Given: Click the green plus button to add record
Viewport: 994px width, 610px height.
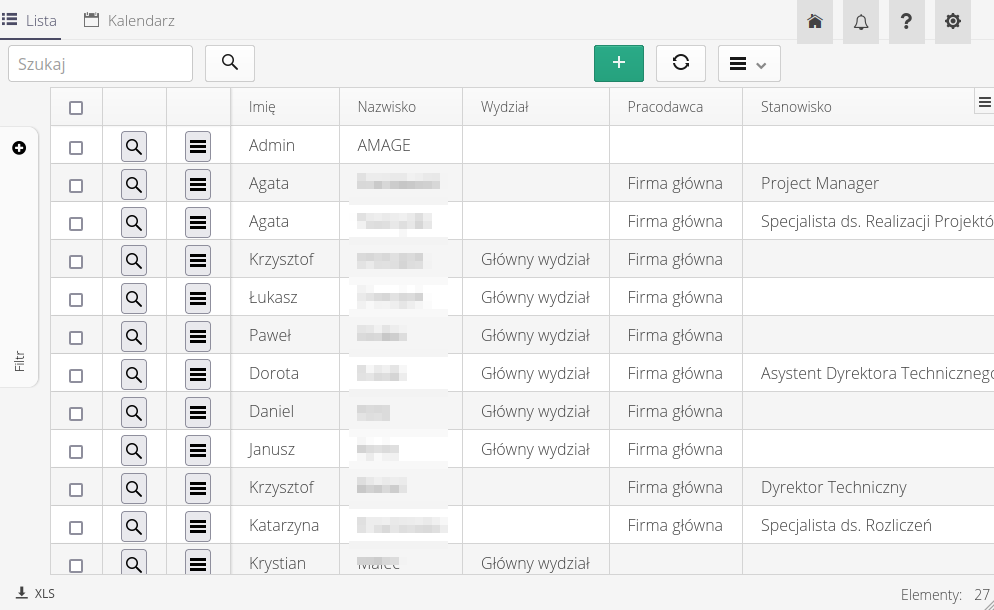Looking at the screenshot, I should coord(619,63).
